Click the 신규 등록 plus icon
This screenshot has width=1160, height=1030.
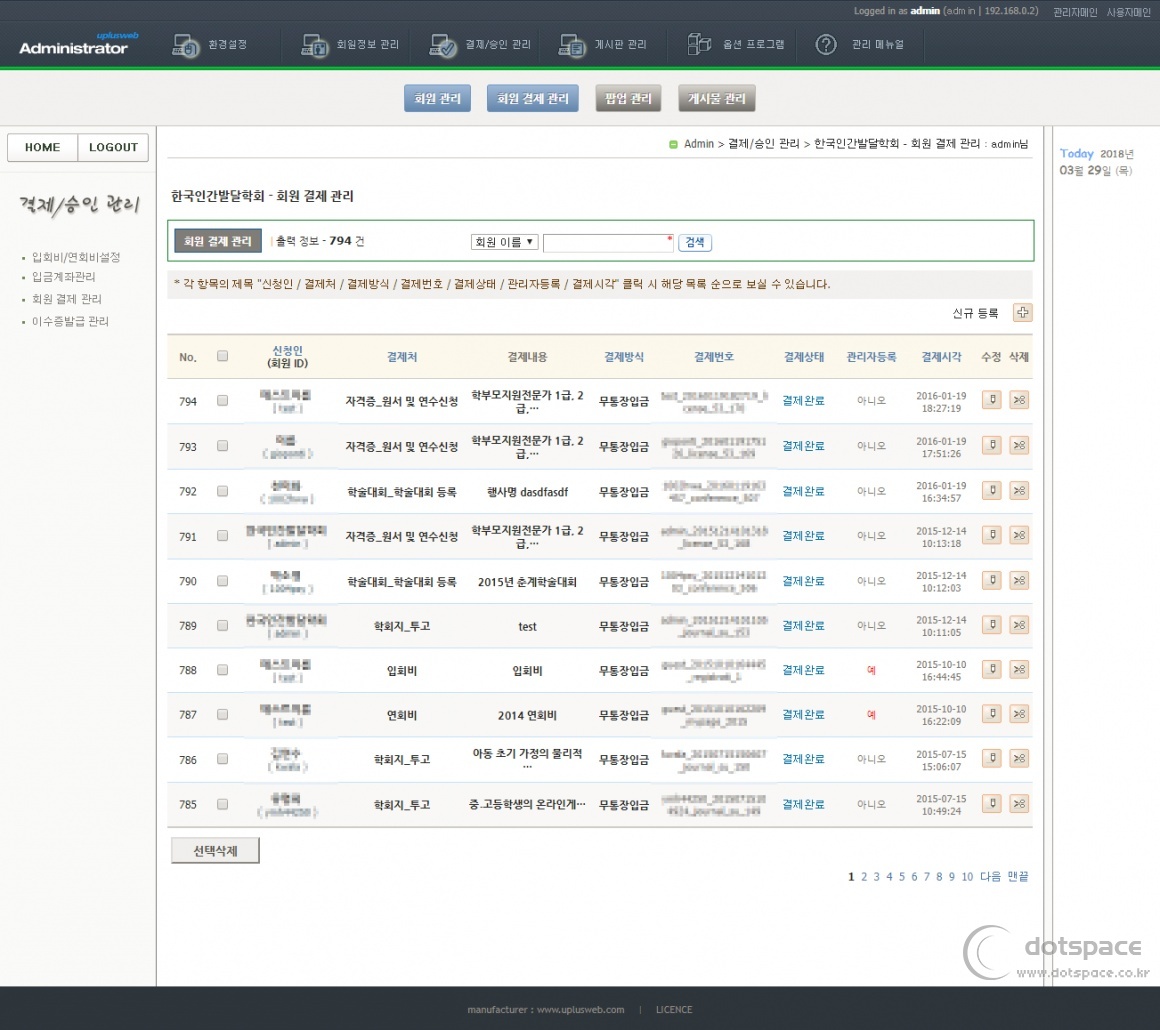tap(1022, 313)
